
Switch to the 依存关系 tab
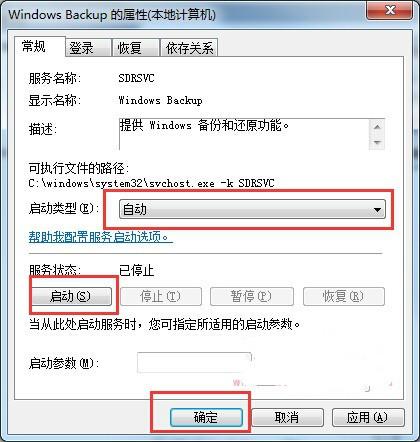pos(189,48)
